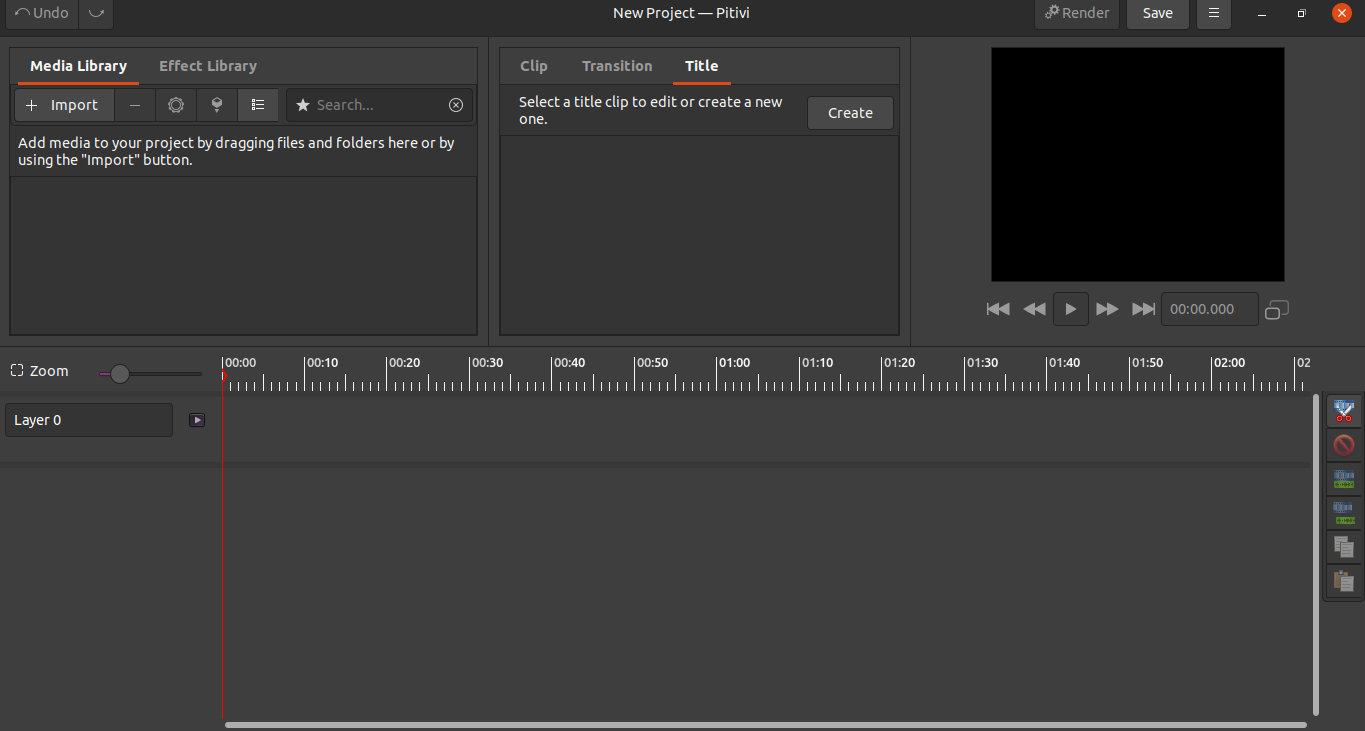Click the Layer 0 name field

89,420
